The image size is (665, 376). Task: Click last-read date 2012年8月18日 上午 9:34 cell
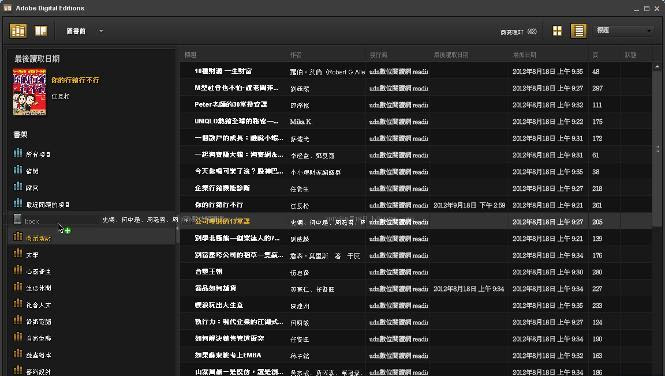(x=469, y=289)
